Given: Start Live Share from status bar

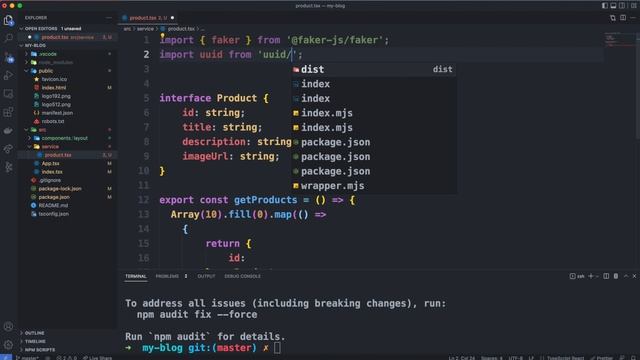Looking at the screenshot, I should [97, 358].
